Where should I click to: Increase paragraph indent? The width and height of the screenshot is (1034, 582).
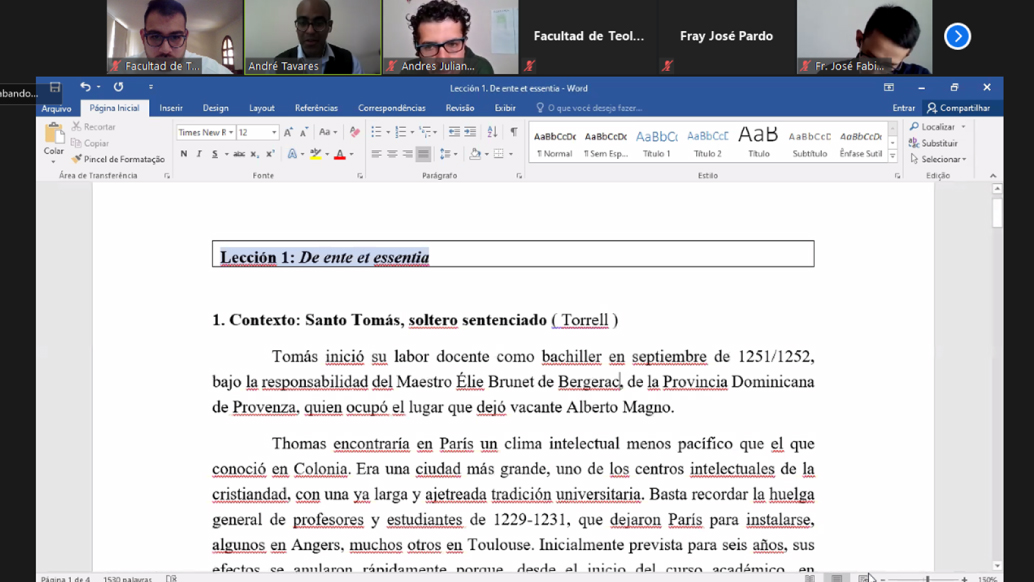click(470, 132)
